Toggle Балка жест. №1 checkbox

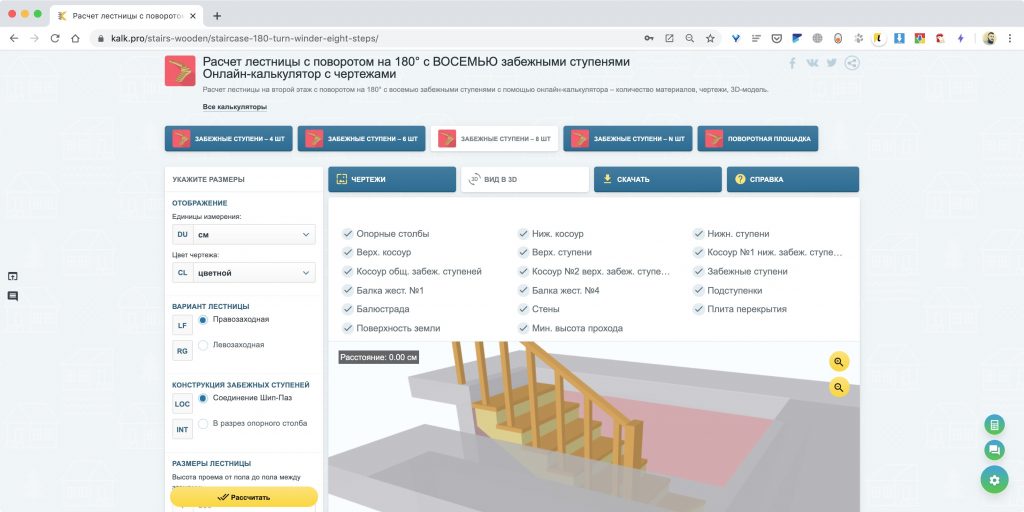coord(347,291)
